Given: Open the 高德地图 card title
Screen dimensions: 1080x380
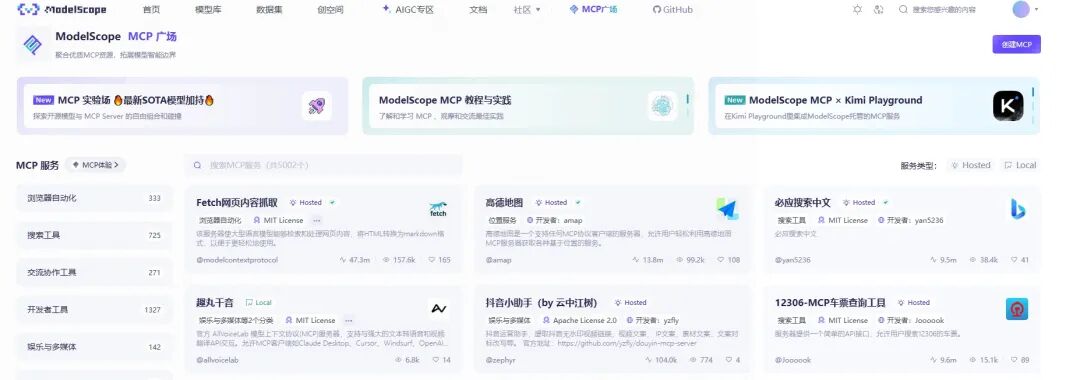Looking at the screenshot, I should (x=504, y=202).
